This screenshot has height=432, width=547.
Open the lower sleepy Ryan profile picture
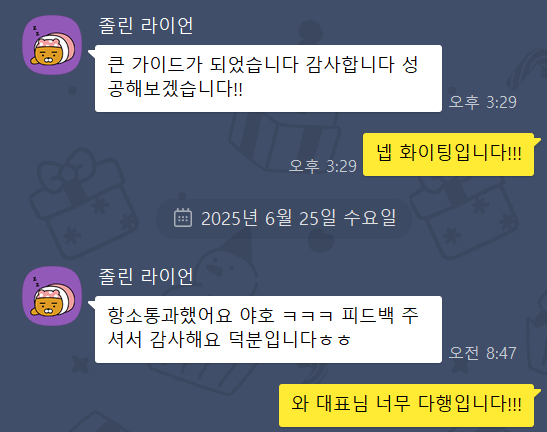[52, 296]
